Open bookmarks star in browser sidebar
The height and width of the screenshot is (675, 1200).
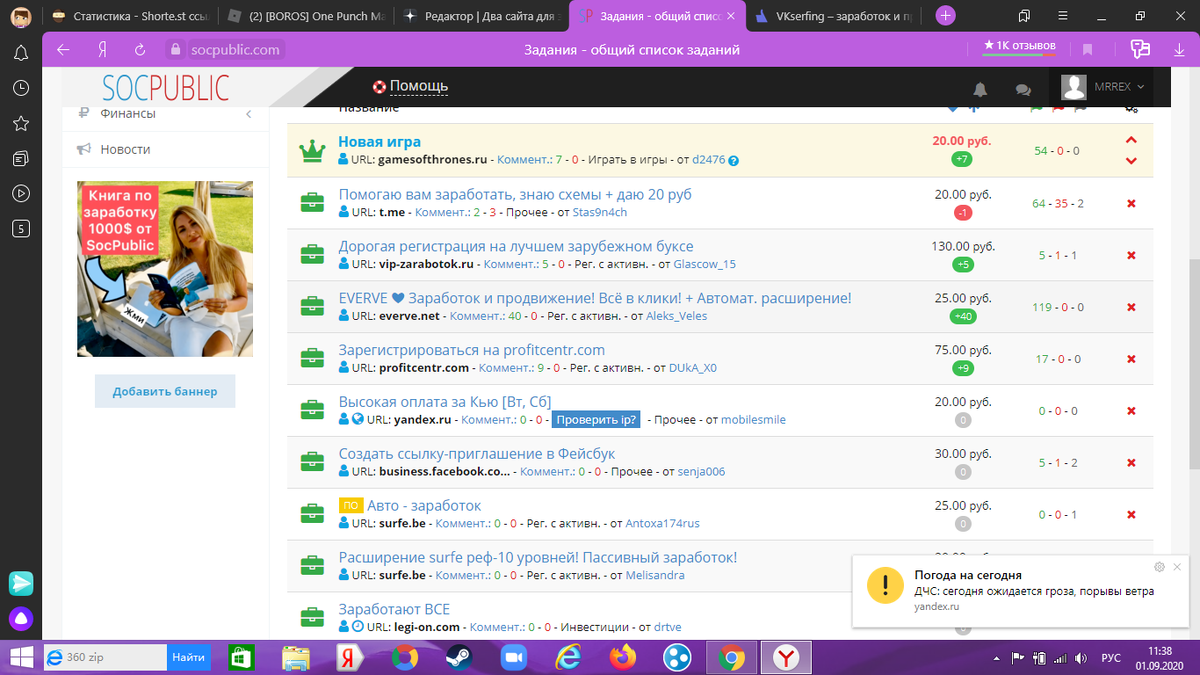pos(21,123)
